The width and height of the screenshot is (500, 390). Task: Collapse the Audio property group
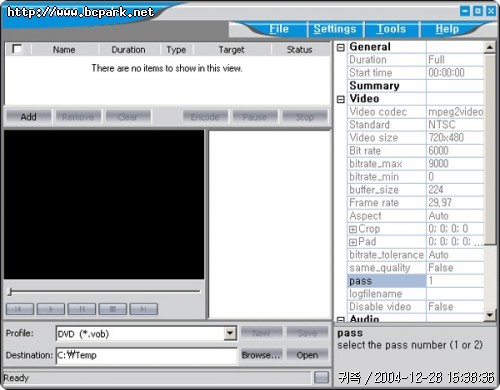[x=340, y=319]
